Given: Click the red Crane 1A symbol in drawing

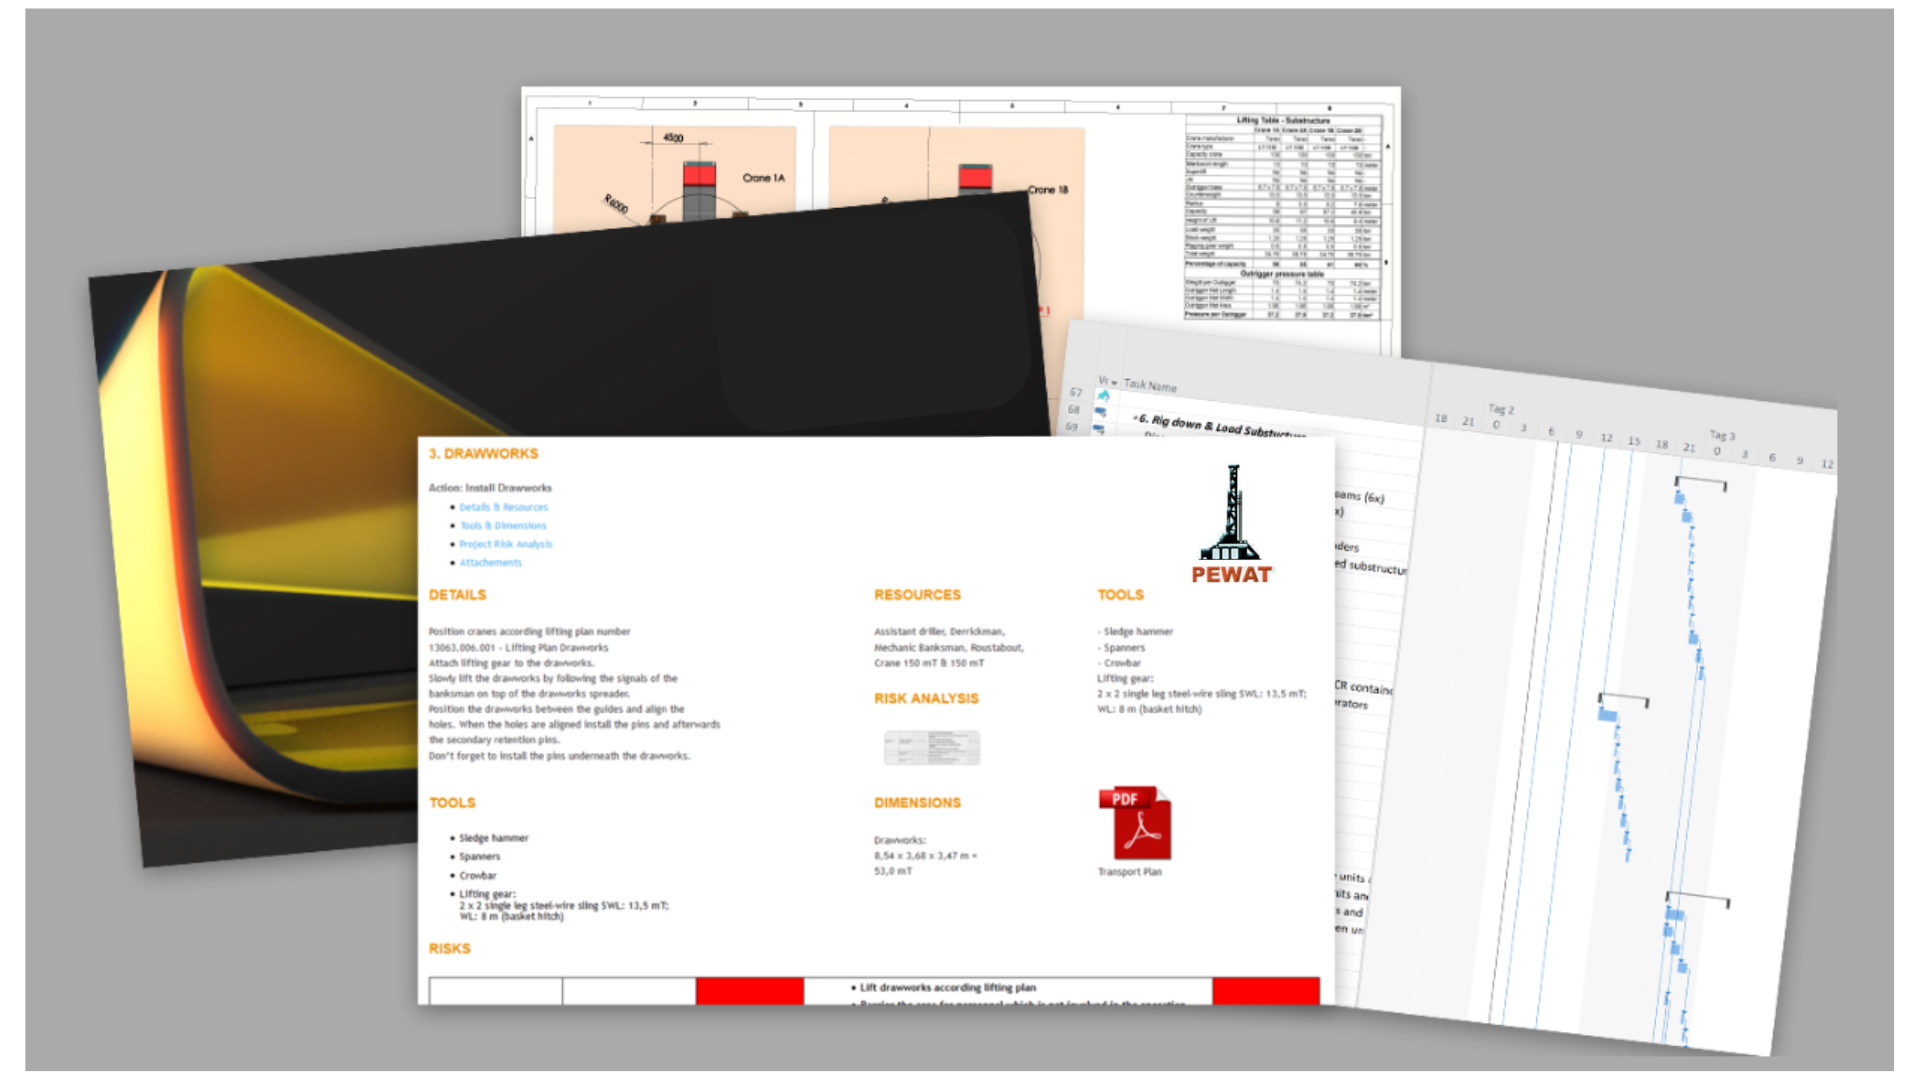Looking at the screenshot, I should pos(699,176).
